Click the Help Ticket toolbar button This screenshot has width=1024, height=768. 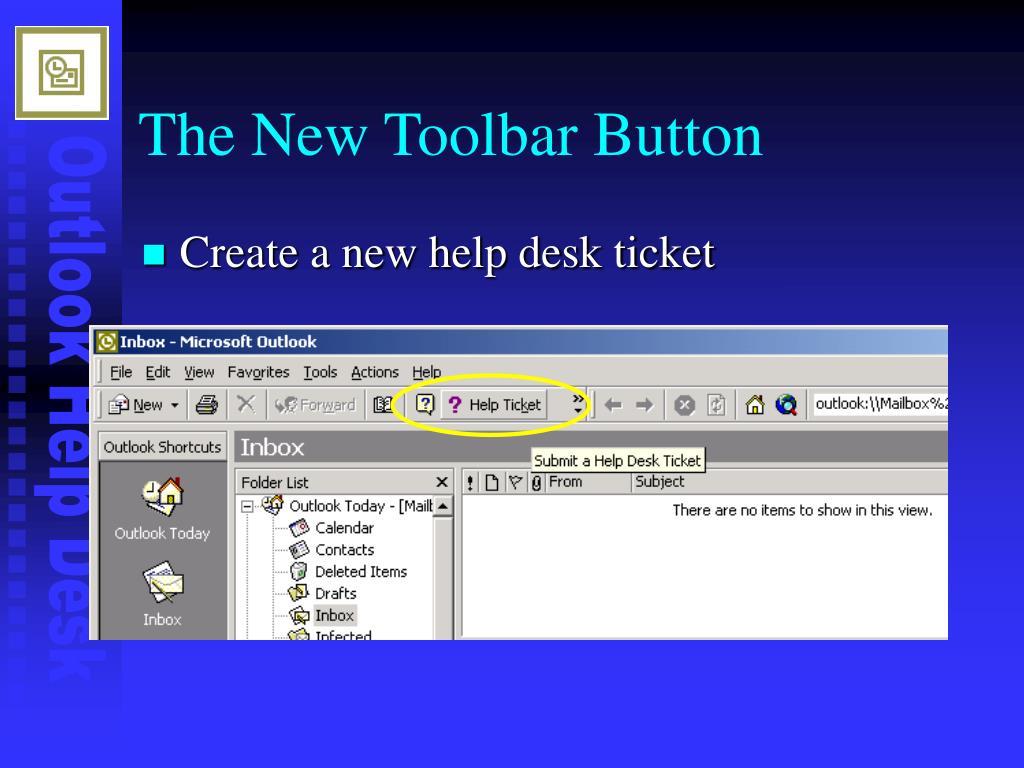click(x=494, y=405)
